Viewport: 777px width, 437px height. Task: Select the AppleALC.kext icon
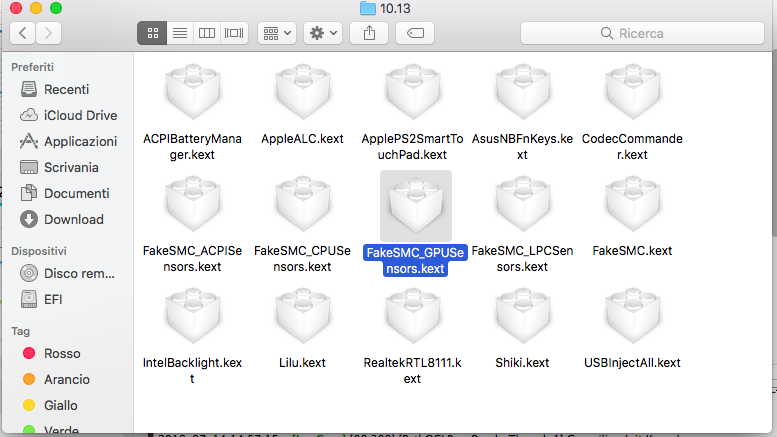pyautogui.click(x=303, y=92)
